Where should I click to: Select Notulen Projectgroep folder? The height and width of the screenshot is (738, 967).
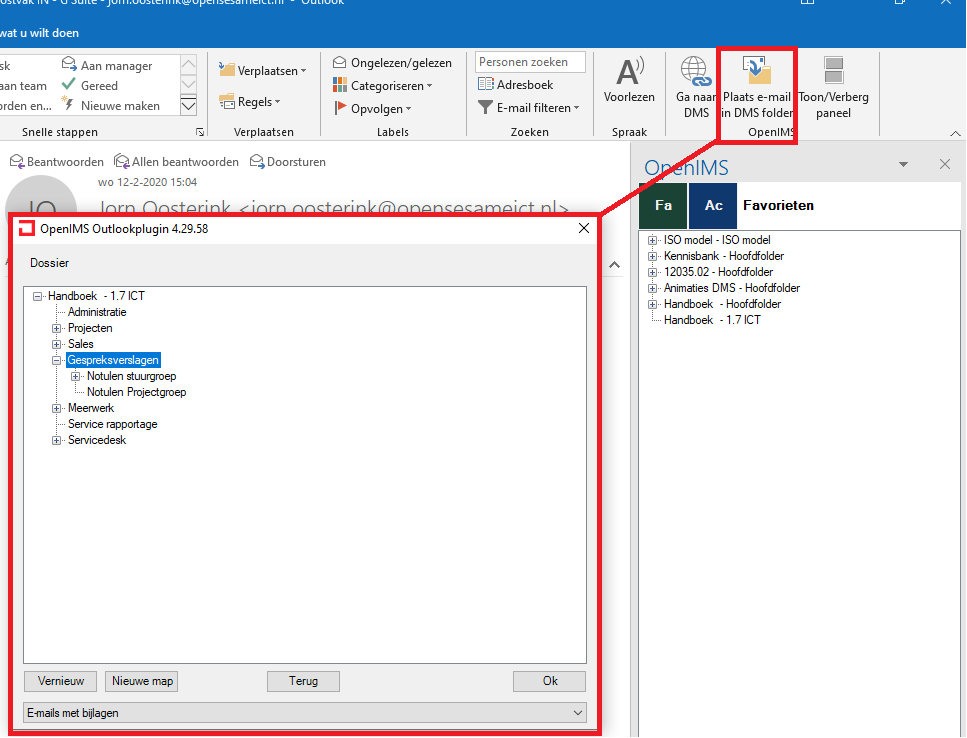coord(136,392)
